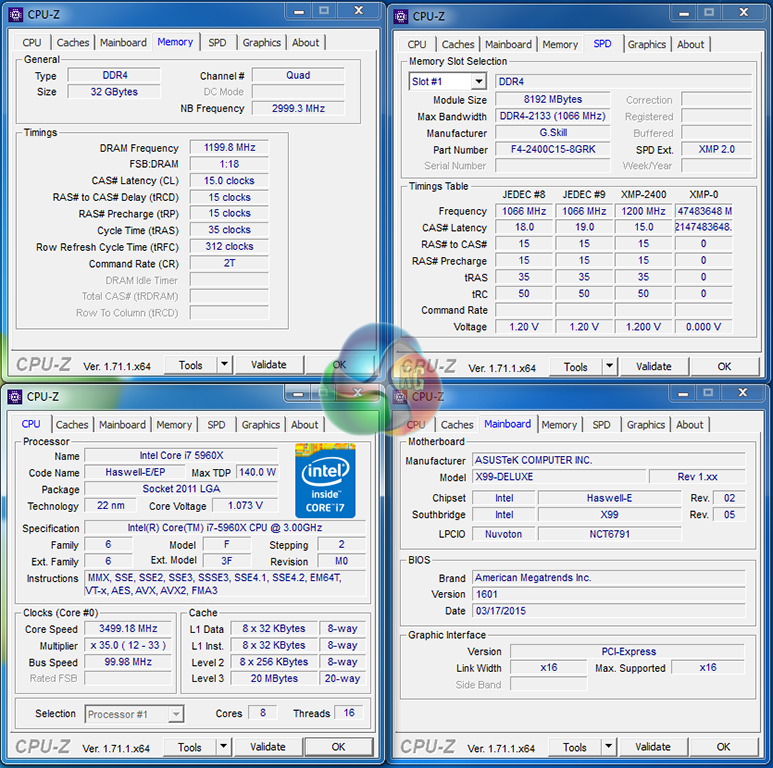Screen dimensions: 773x768
Task: Click the CPU-Z icon in the Memory window title bar
Action: [x=15, y=14]
